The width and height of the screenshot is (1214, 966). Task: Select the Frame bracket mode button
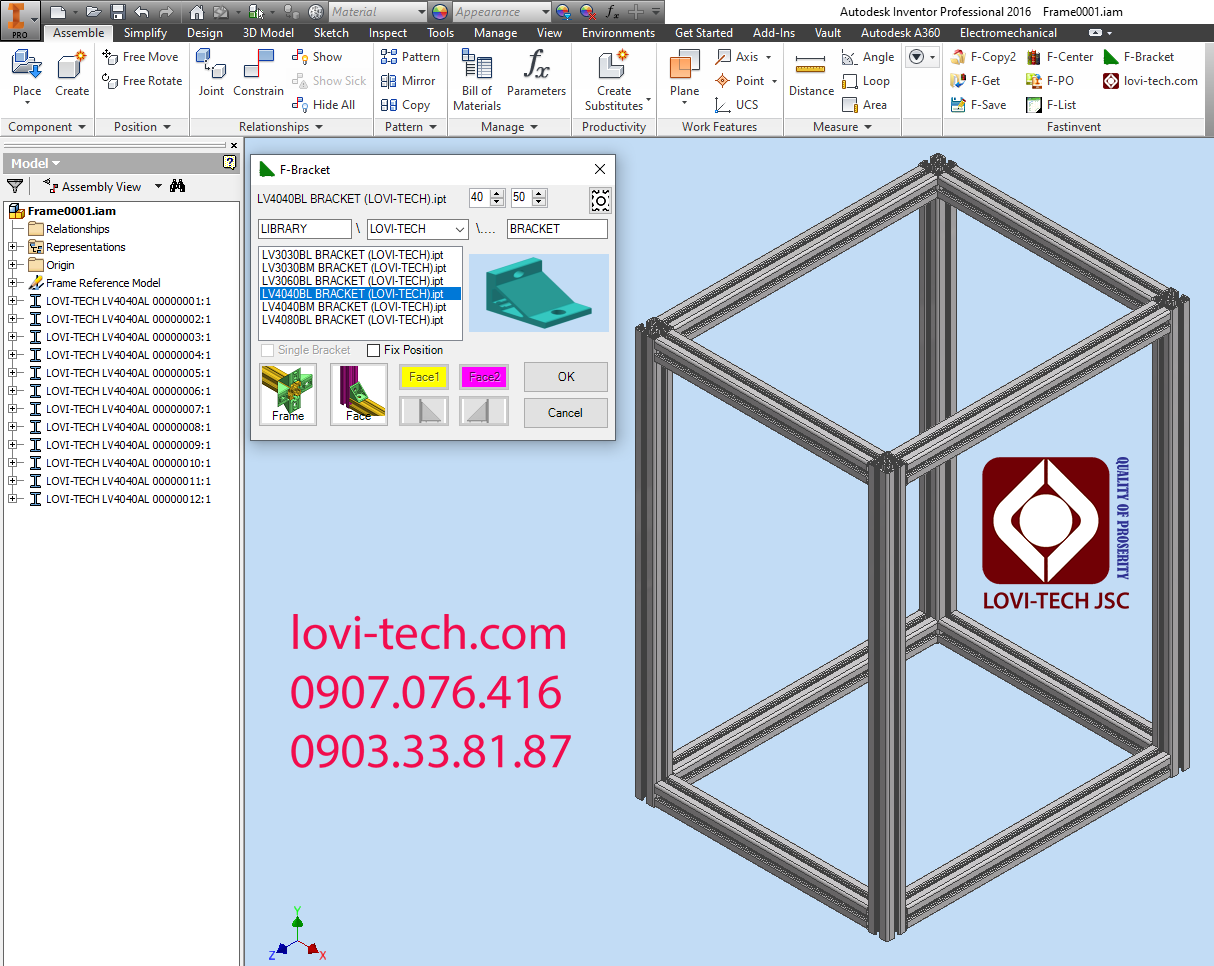click(x=288, y=394)
